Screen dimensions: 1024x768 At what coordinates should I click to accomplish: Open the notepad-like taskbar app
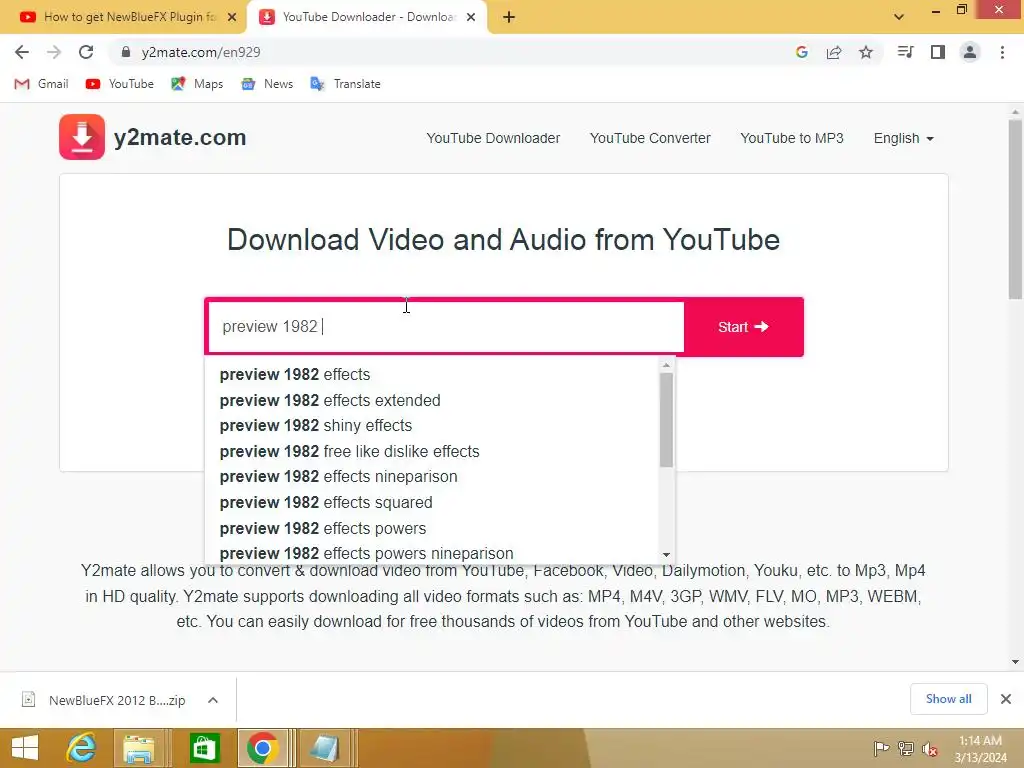click(325, 748)
